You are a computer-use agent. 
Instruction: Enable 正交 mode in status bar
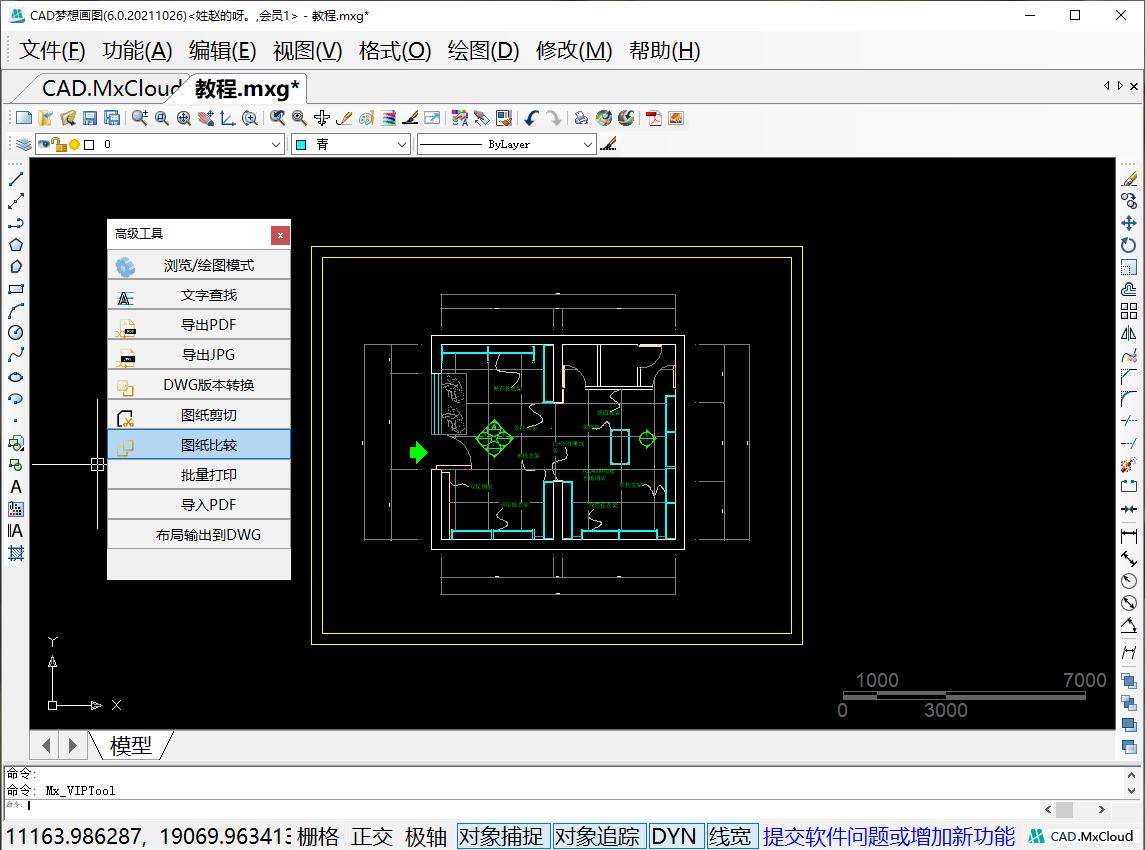(x=372, y=837)
